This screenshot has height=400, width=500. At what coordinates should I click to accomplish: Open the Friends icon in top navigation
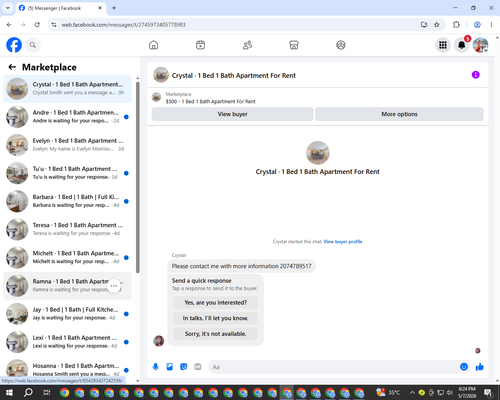pos(247,45)
